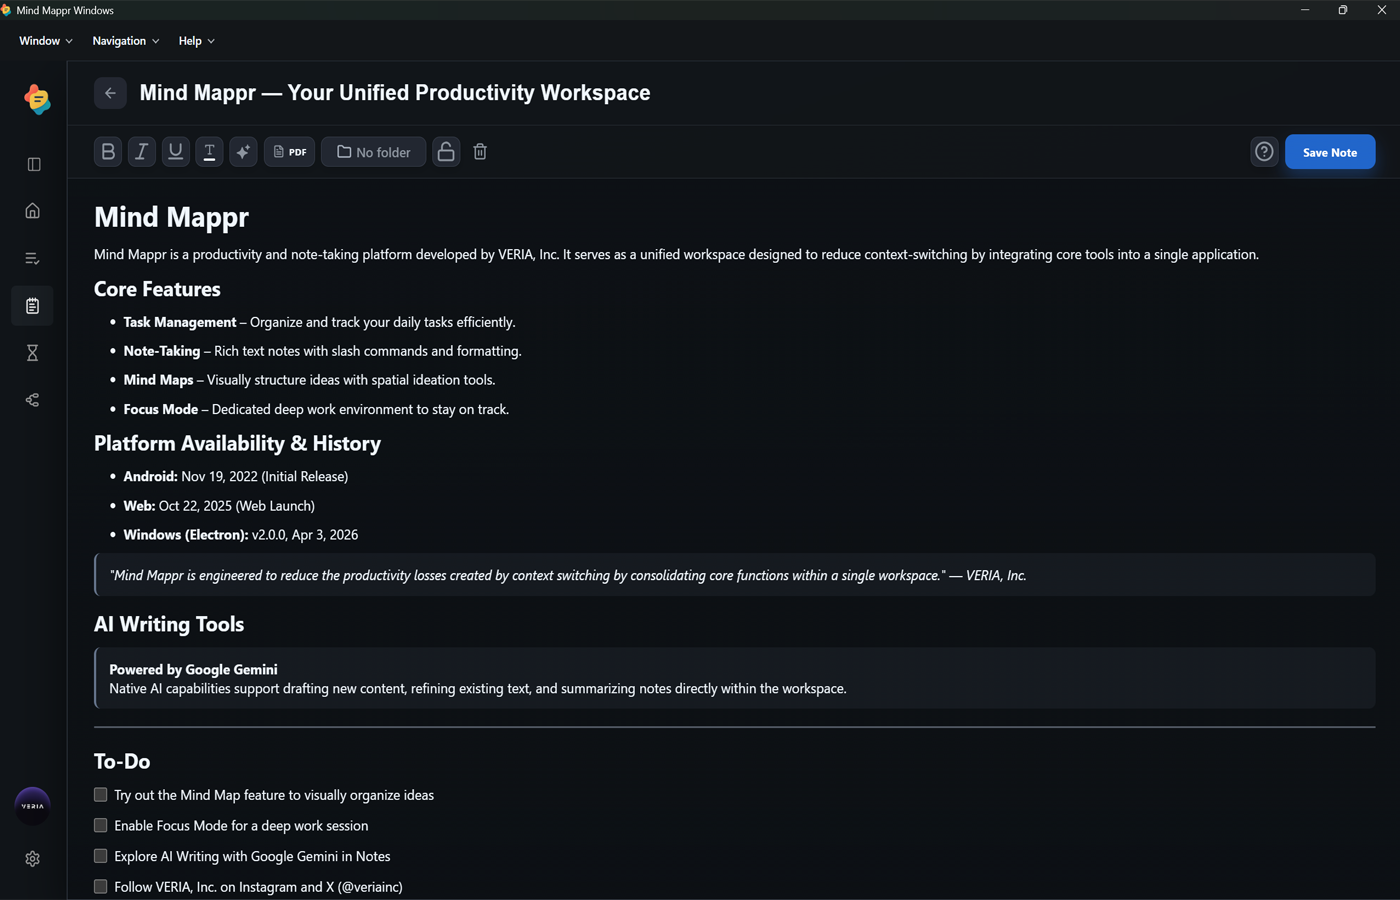Viewport: 1400px width, 900px height.
Task: Click the 'To-Do' heading
Action: (122, 762)
